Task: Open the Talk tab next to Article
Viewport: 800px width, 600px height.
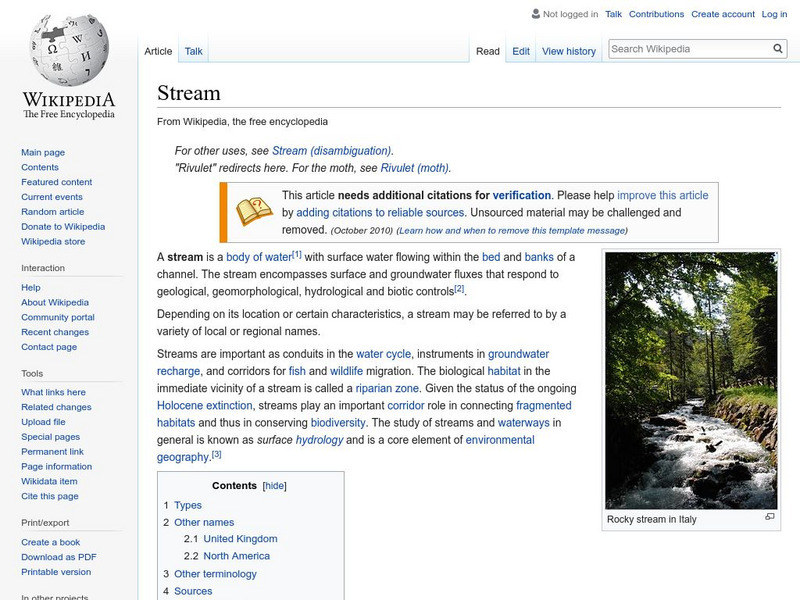Action: click(193, 51)
